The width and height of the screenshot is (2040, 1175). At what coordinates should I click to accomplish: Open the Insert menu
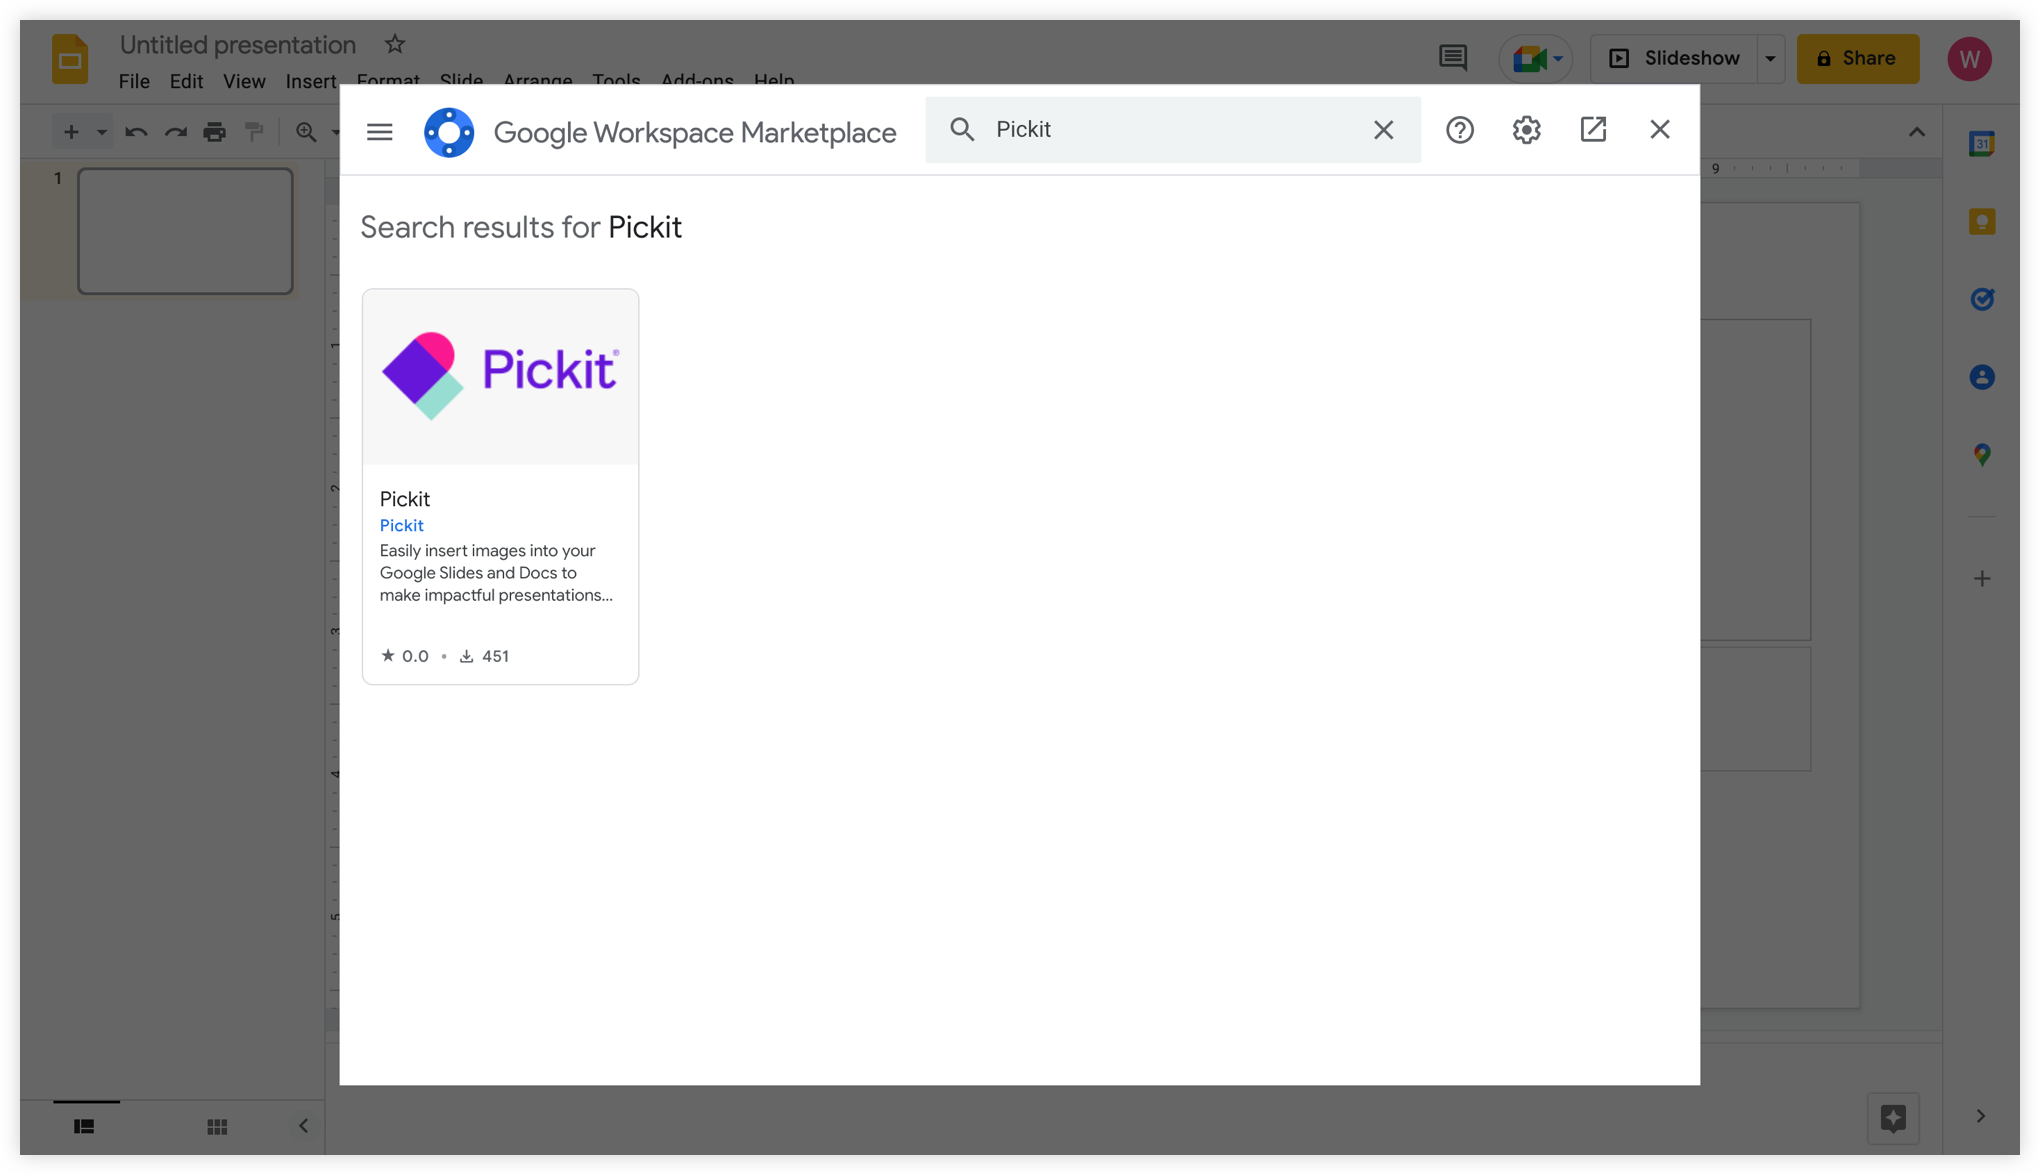click(x=310, y=81)
